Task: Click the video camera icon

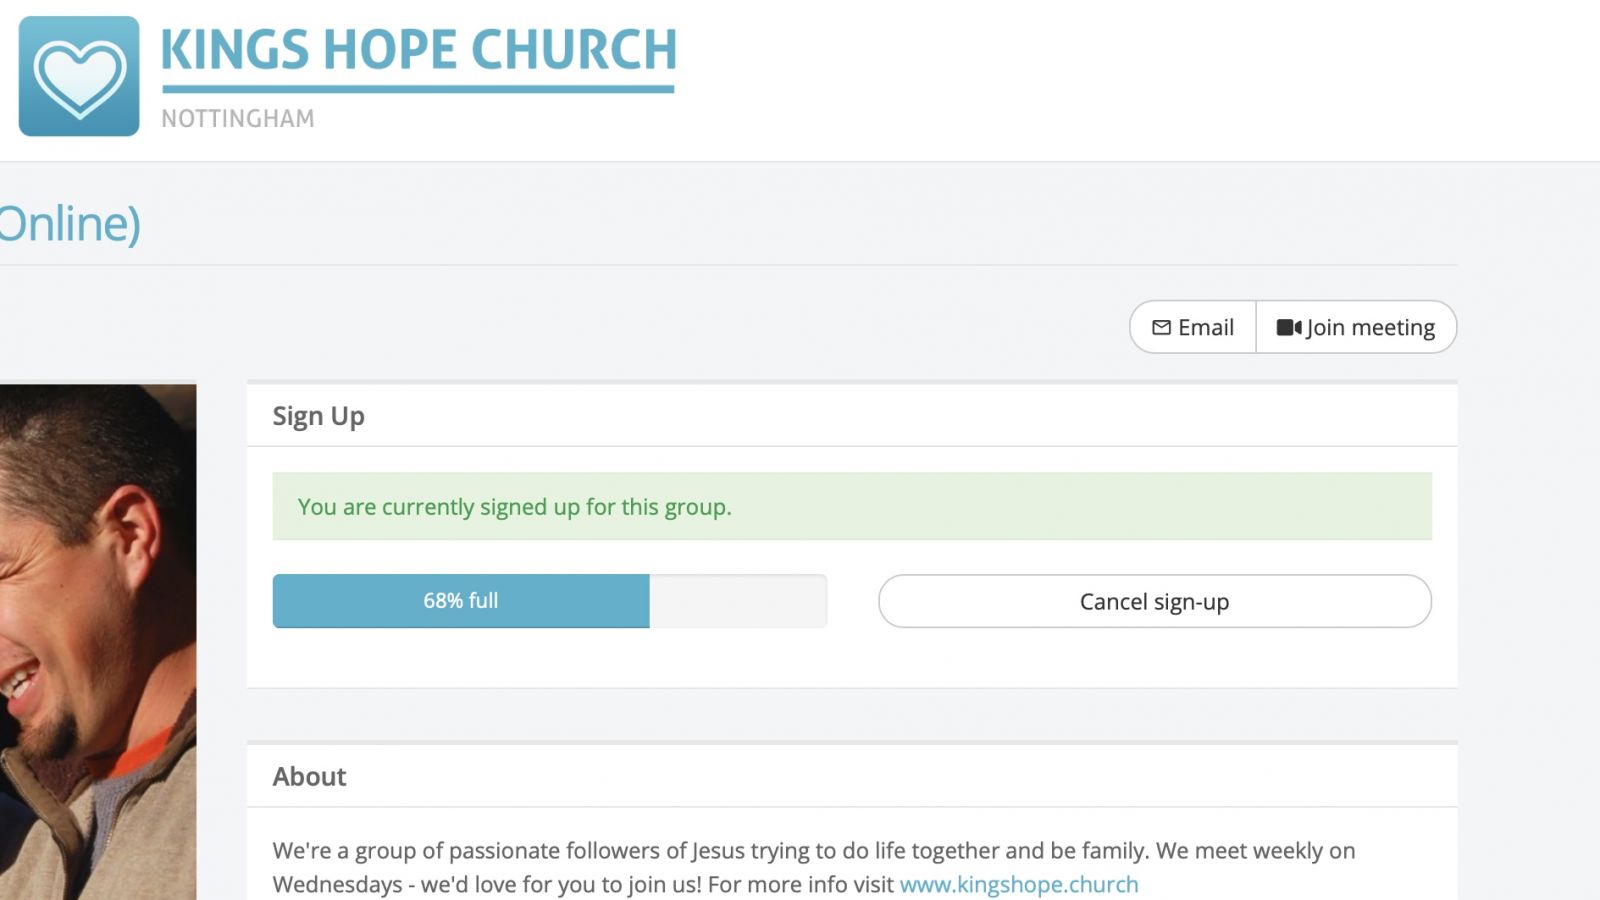Action: (x=1289, y=327)
